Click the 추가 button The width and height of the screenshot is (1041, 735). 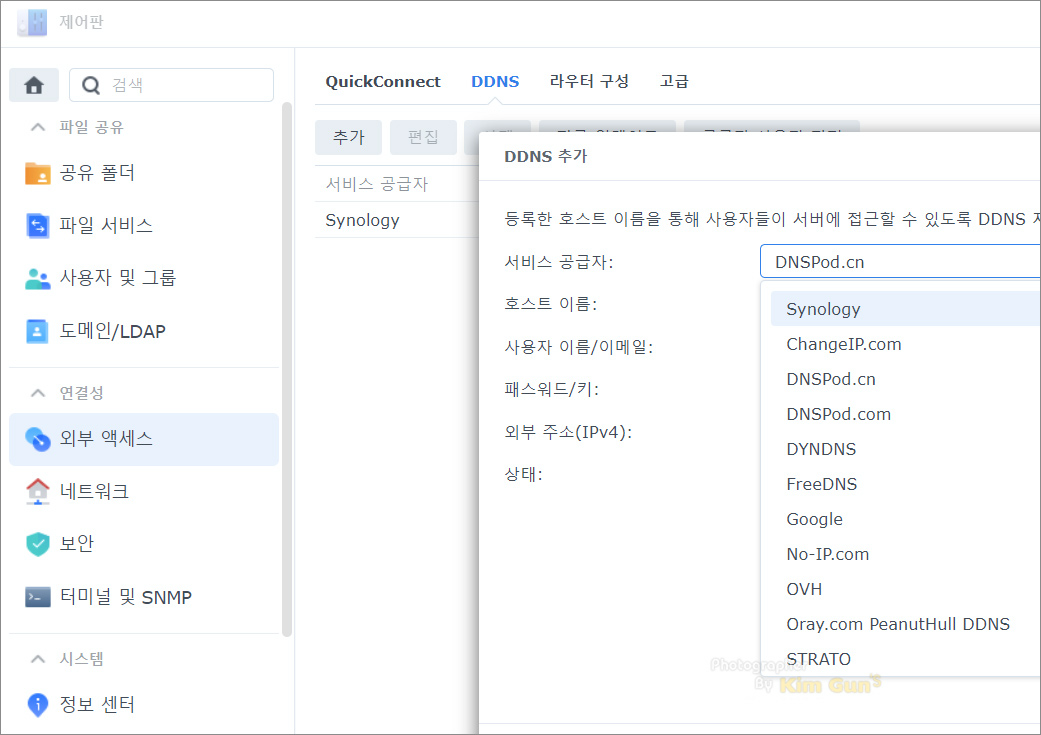[x=349, y=137]
